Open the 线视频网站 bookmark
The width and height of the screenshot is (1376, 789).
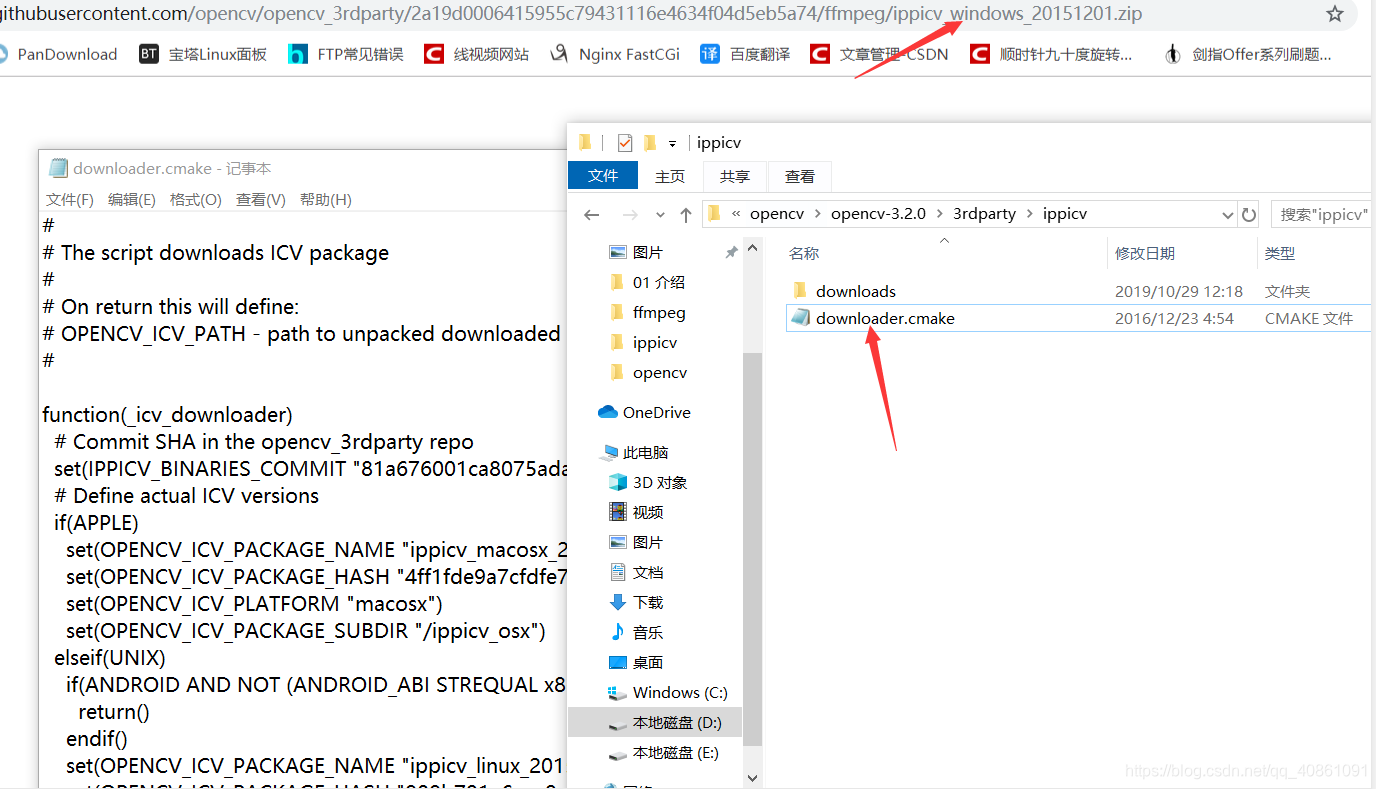coord(476,54)
